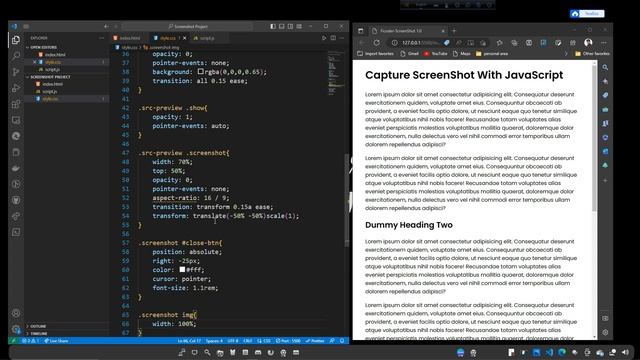Viewport: 640px width, 360px height.
Task: Close style.css in Open Editors list
Action: pos(34,62)
